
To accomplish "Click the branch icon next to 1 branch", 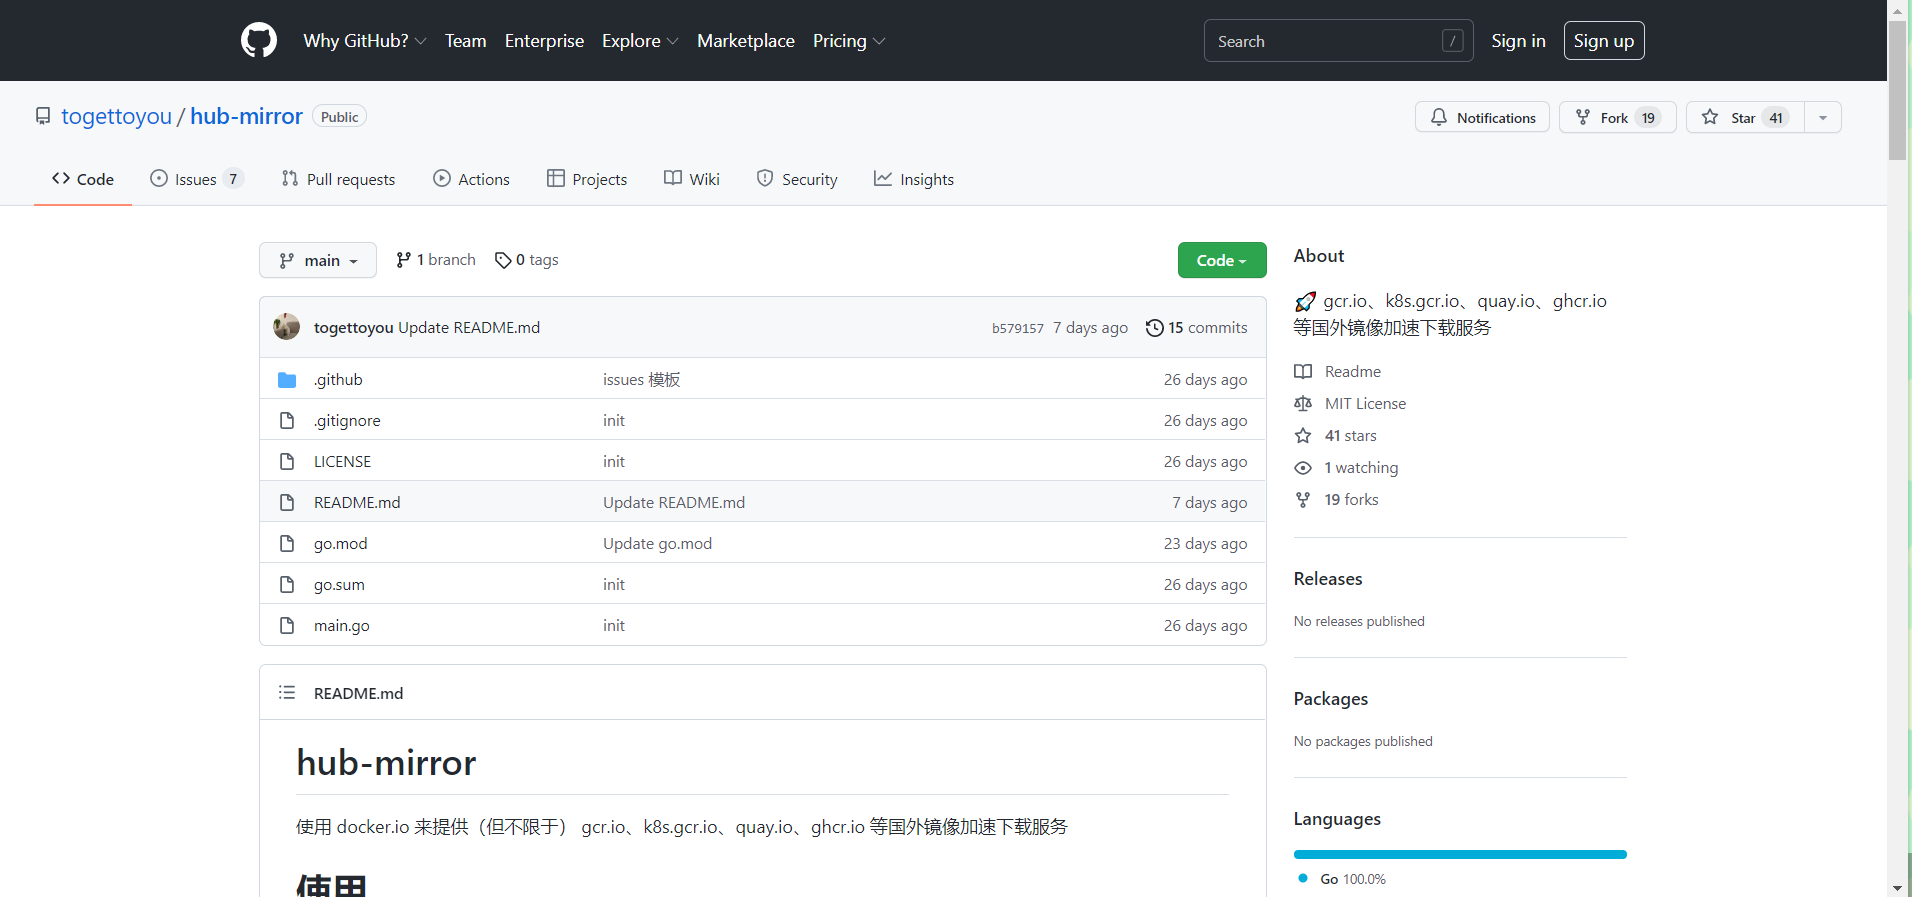I will (403, 260).
